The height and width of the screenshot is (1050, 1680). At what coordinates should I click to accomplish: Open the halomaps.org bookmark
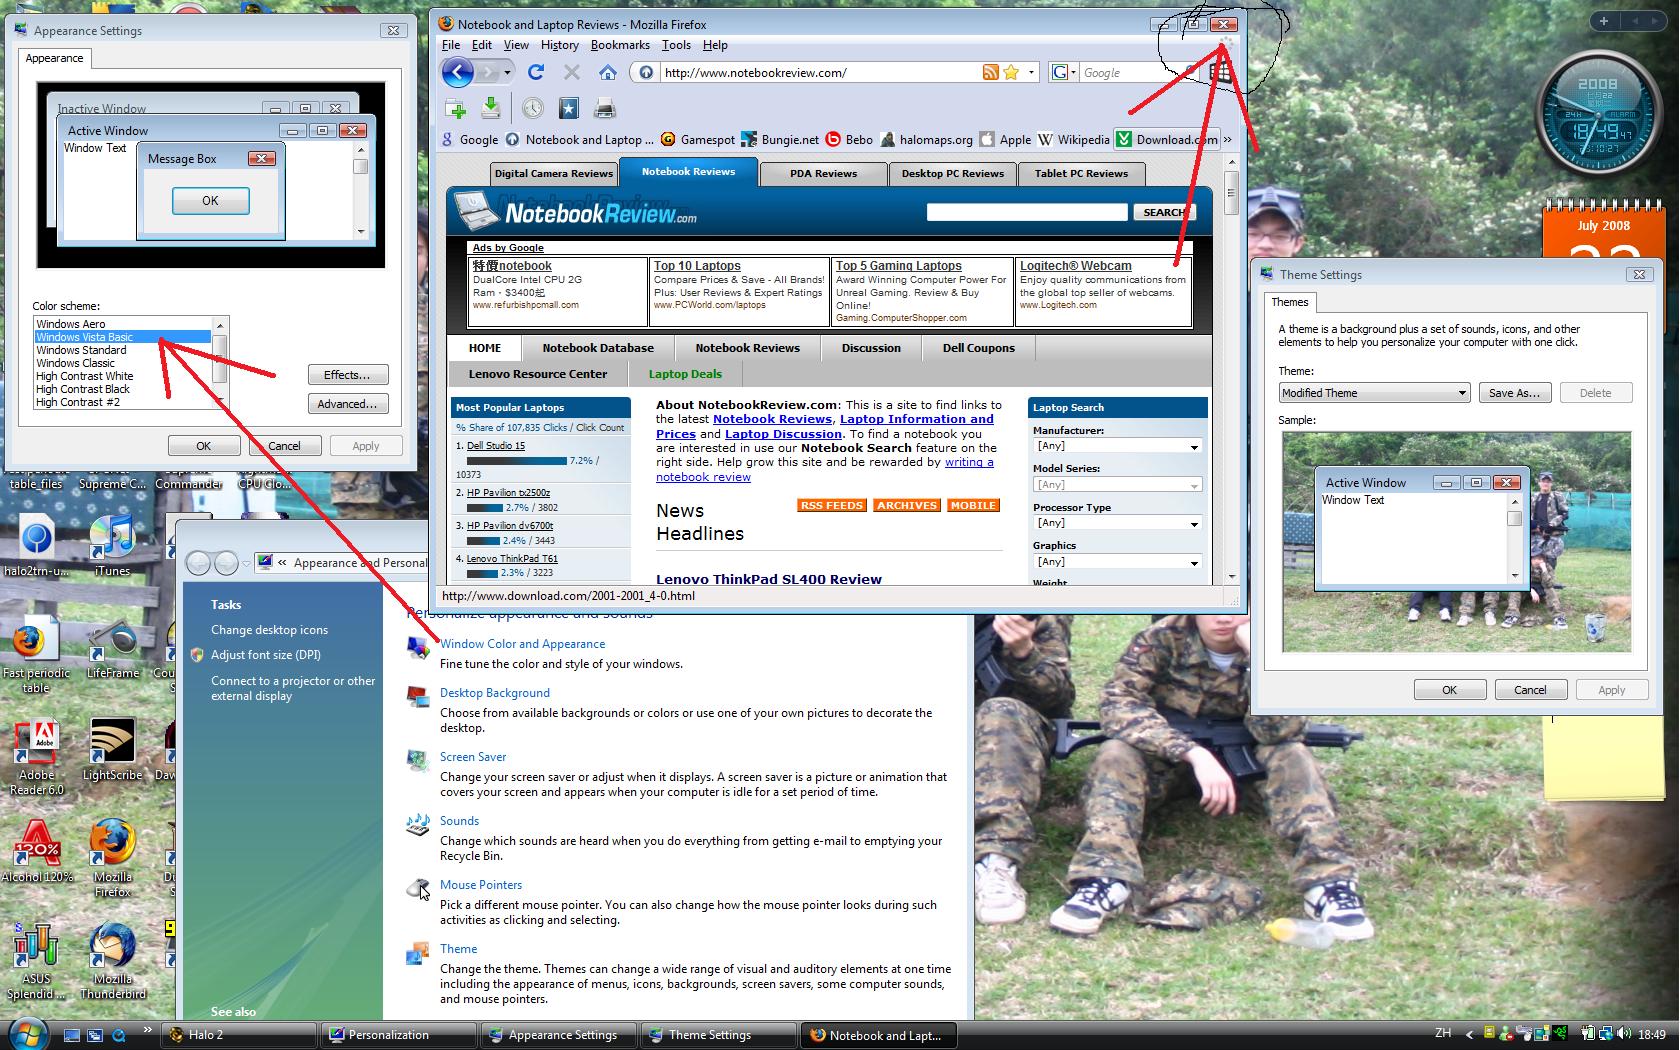pos(927,140)
